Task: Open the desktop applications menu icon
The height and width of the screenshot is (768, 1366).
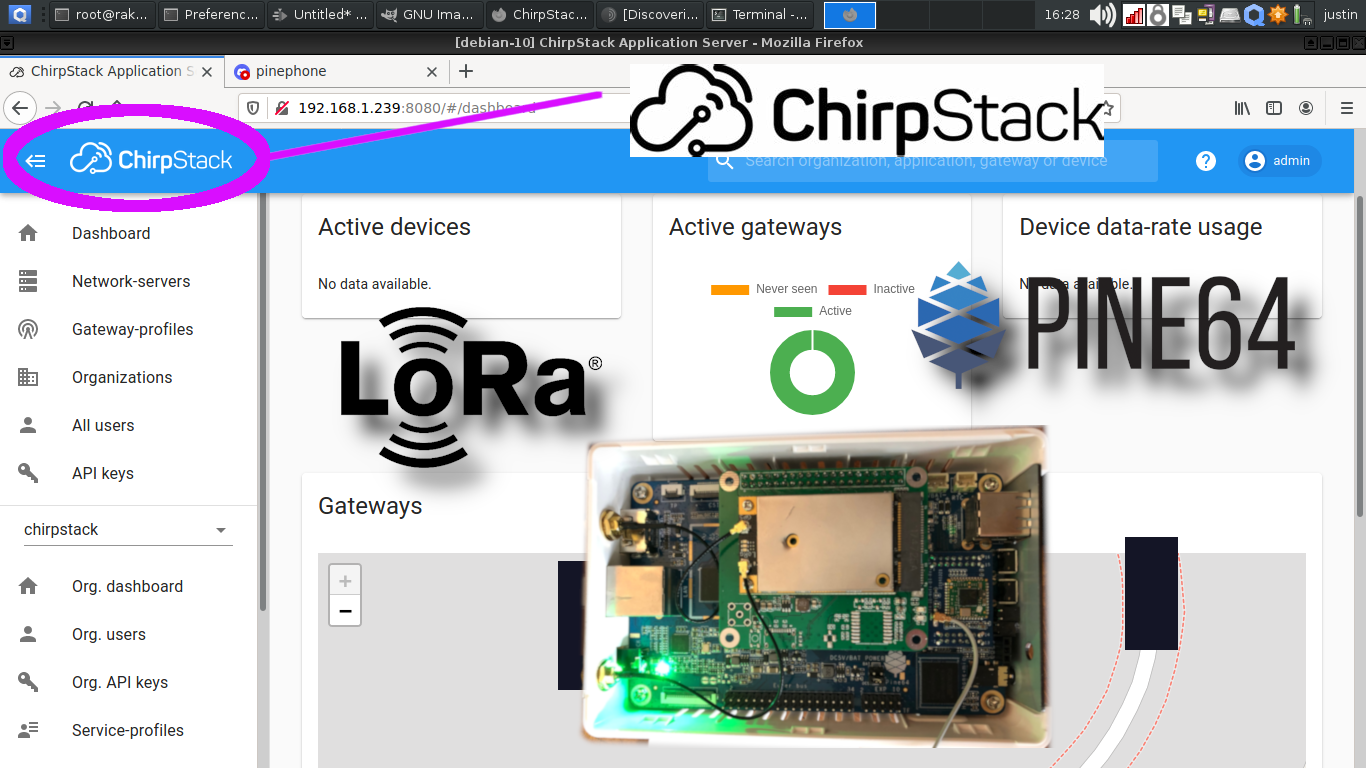Action: tap(20, 14)
